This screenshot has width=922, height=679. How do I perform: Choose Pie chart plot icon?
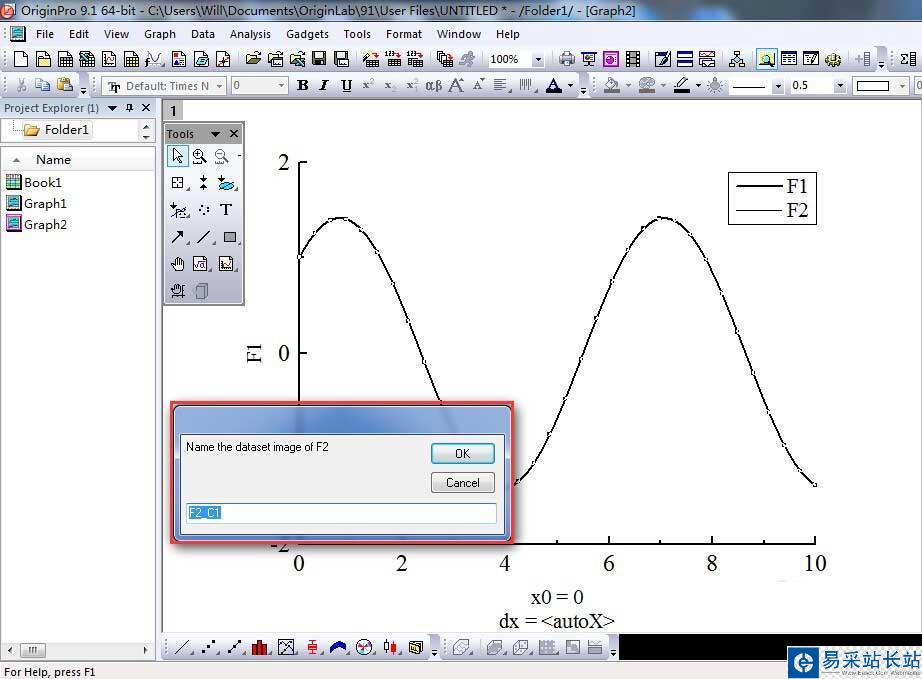[365, 648]
